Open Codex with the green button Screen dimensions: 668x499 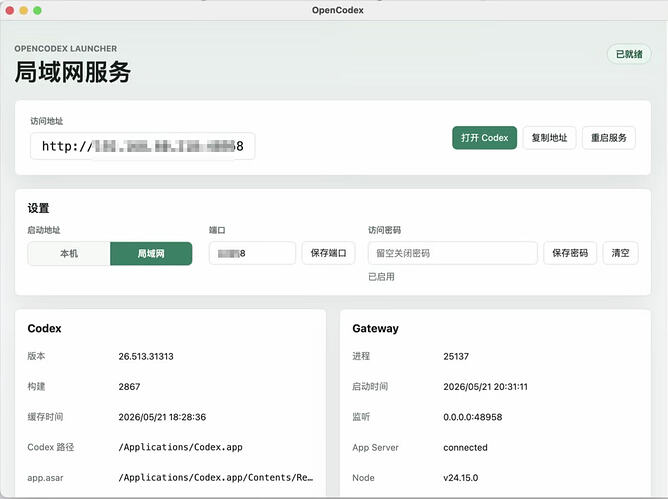tap(484, 138)
